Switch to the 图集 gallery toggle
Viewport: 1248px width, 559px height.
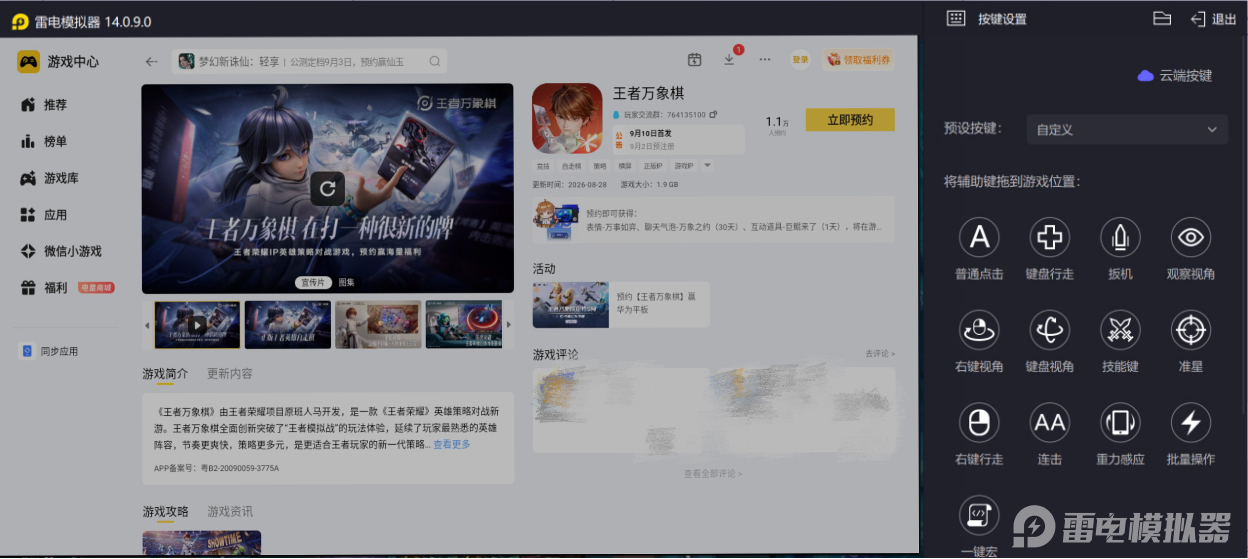point(346,283)
